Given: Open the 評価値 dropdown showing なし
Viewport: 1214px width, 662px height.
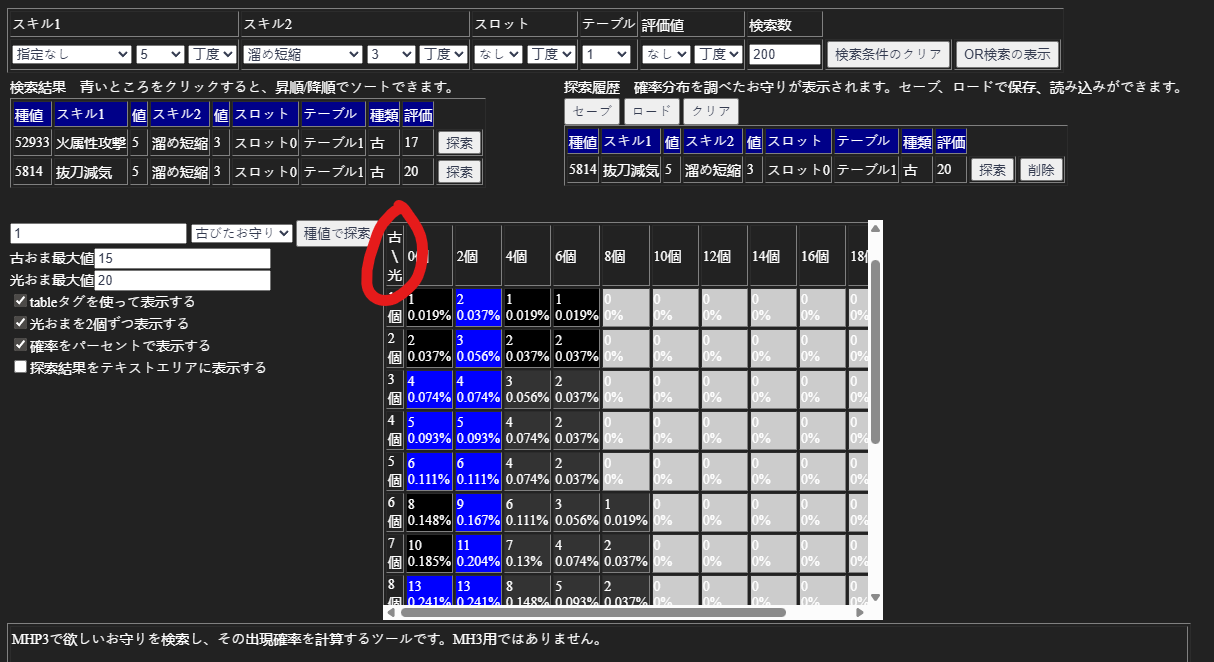Looking at the screenshot, I should point(665,54).
